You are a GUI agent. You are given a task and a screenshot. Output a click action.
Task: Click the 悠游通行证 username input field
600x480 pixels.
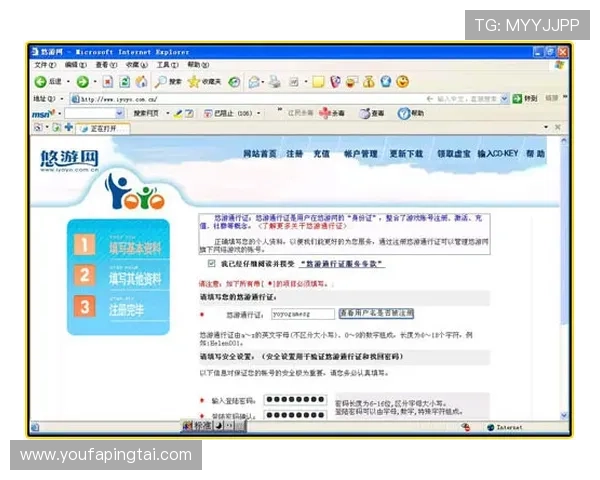click(x=303, y=314)
